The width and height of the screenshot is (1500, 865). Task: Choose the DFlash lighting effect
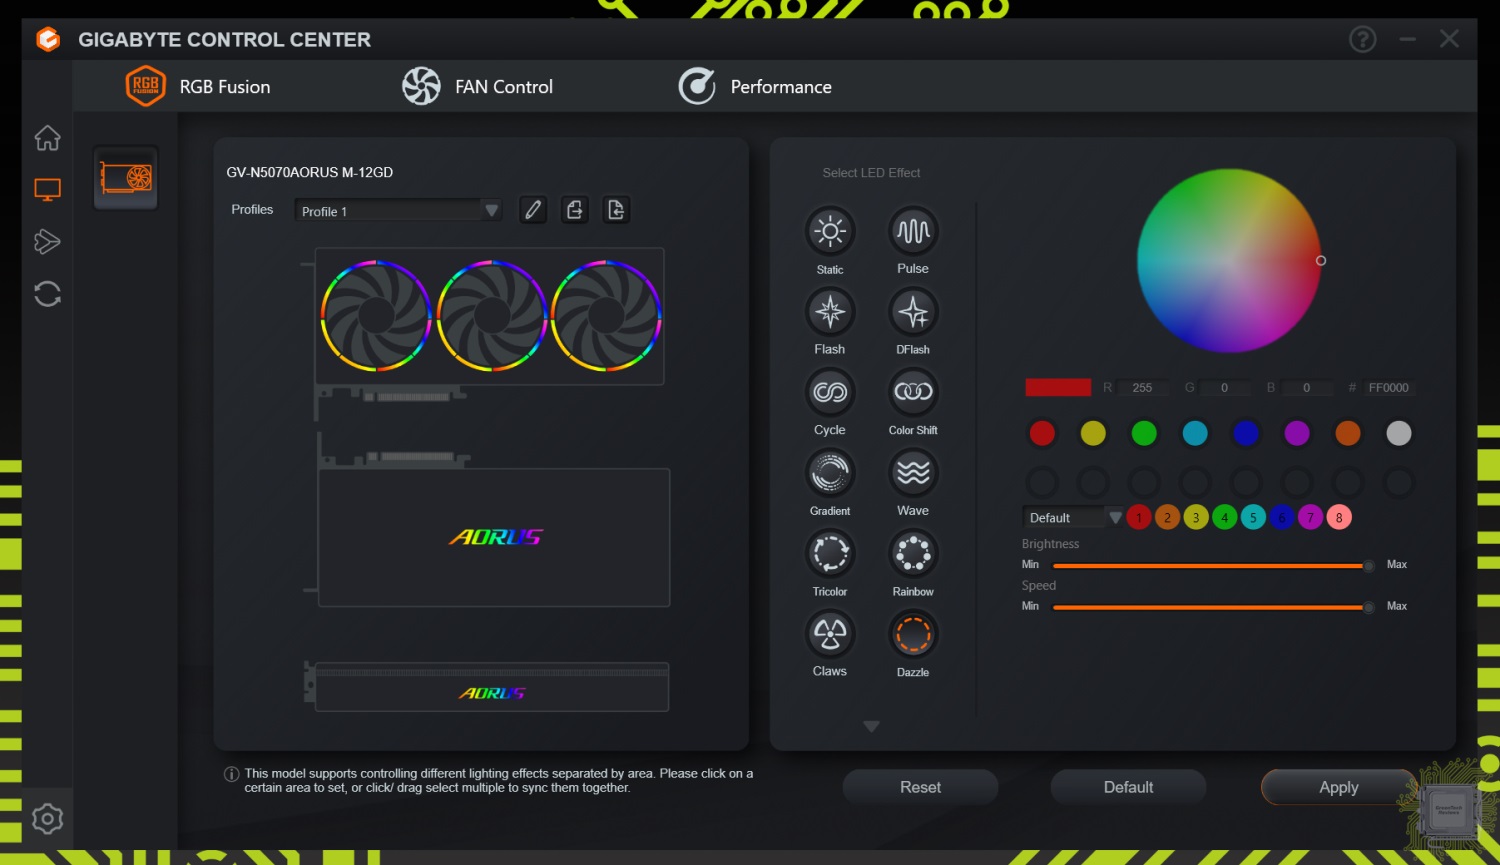coord(913,312)
